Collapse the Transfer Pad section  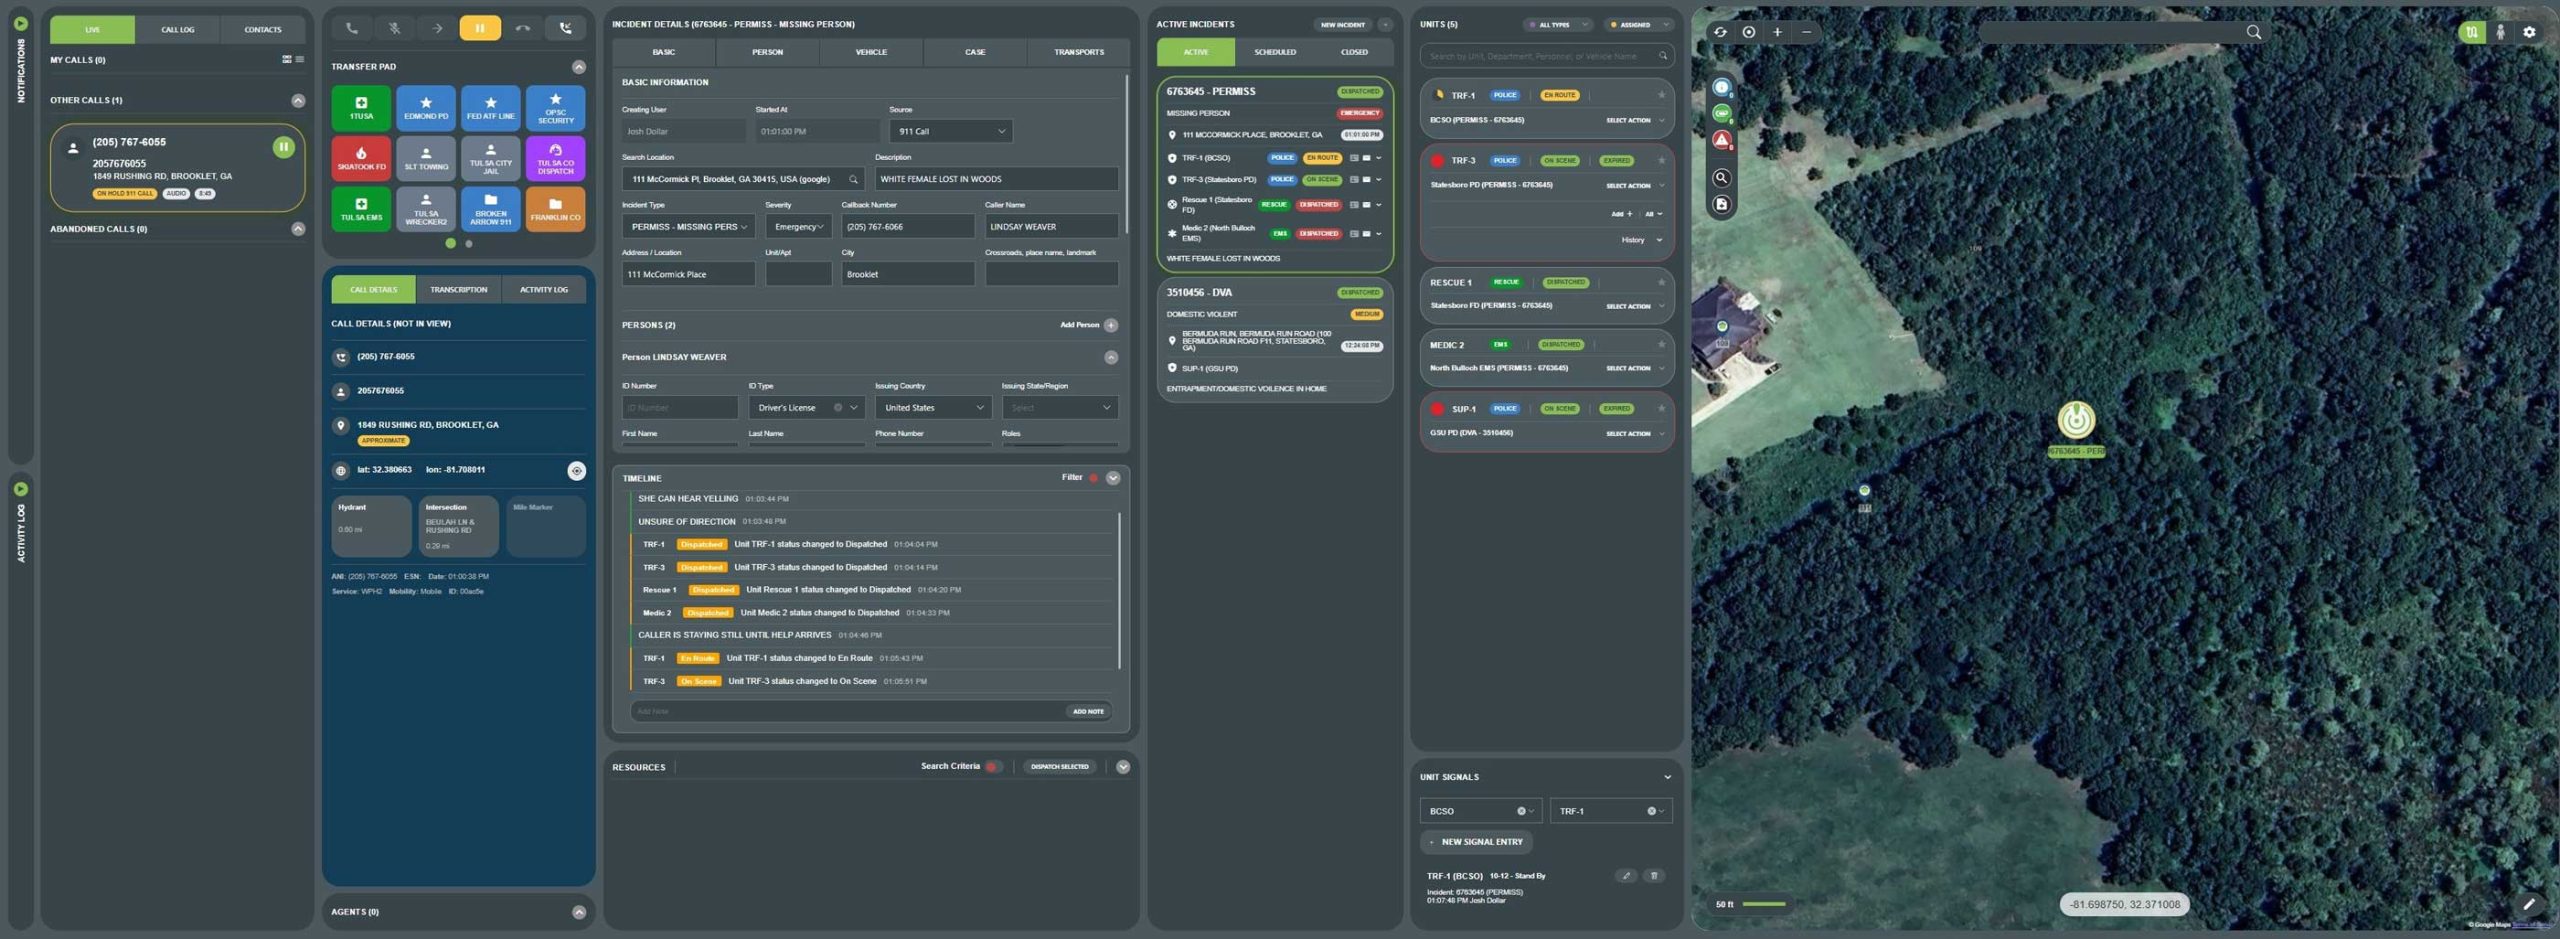(578, 67)
